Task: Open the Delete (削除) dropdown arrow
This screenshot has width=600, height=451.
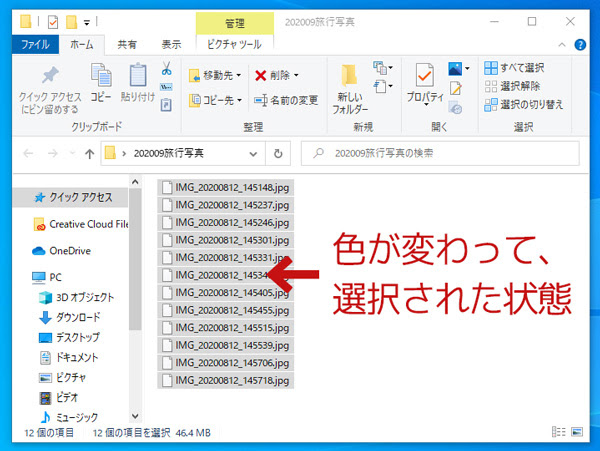Action: coord(296,75)
